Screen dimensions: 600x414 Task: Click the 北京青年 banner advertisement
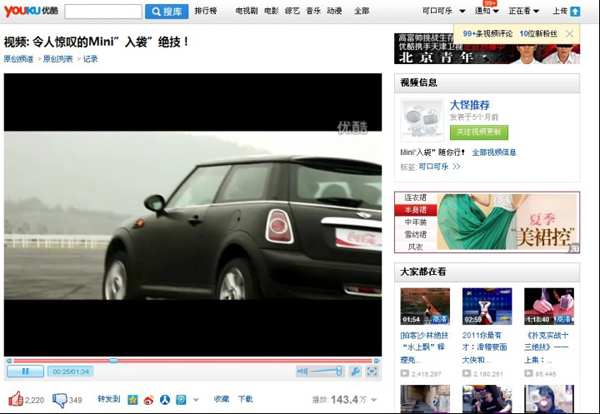coord(487,49)
